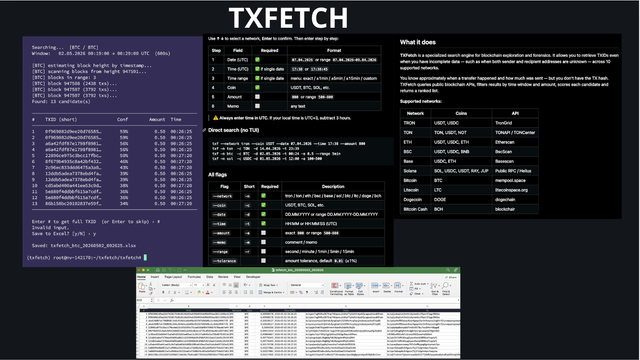Click the terminal cursor at shell prompt
Screen dimensions: 640x360
[x=145, y=258]
